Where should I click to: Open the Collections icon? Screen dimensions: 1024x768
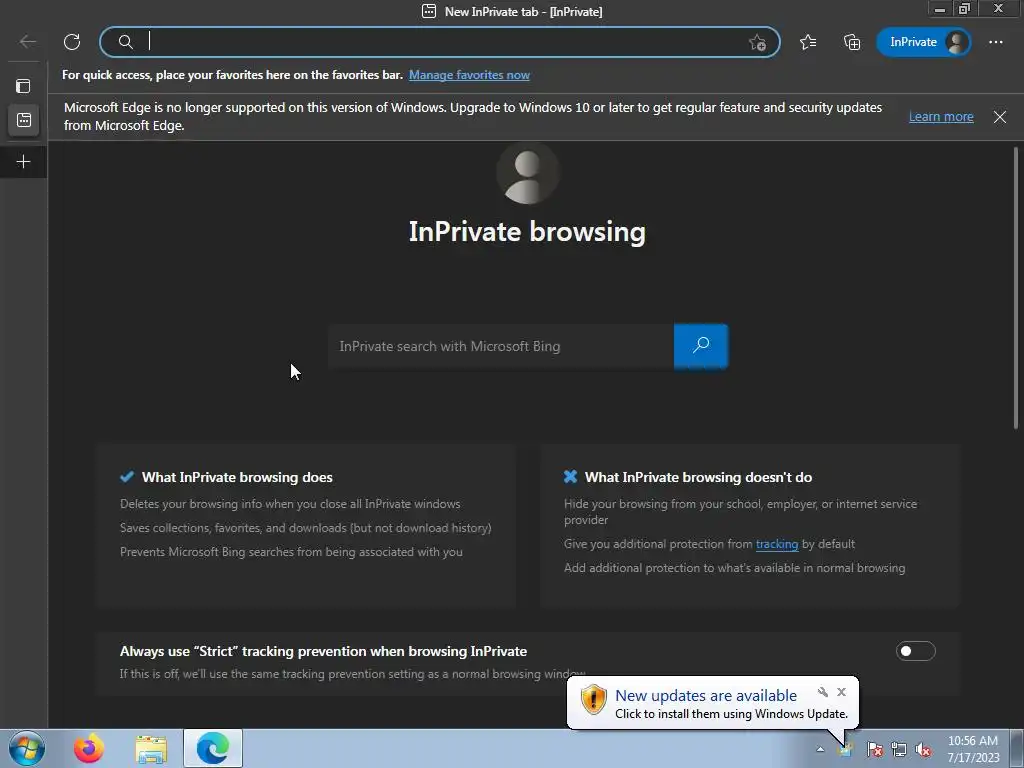[x=852, y=42]
